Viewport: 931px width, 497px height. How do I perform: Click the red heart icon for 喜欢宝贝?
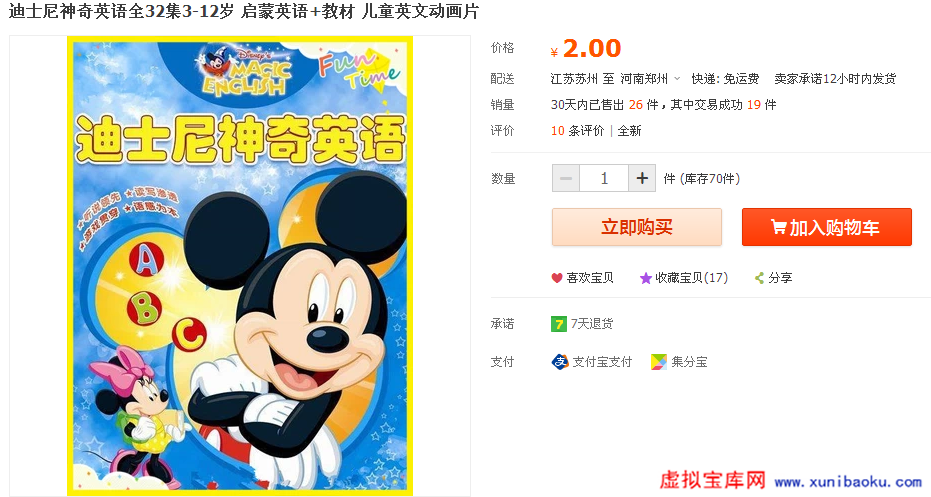557,278
